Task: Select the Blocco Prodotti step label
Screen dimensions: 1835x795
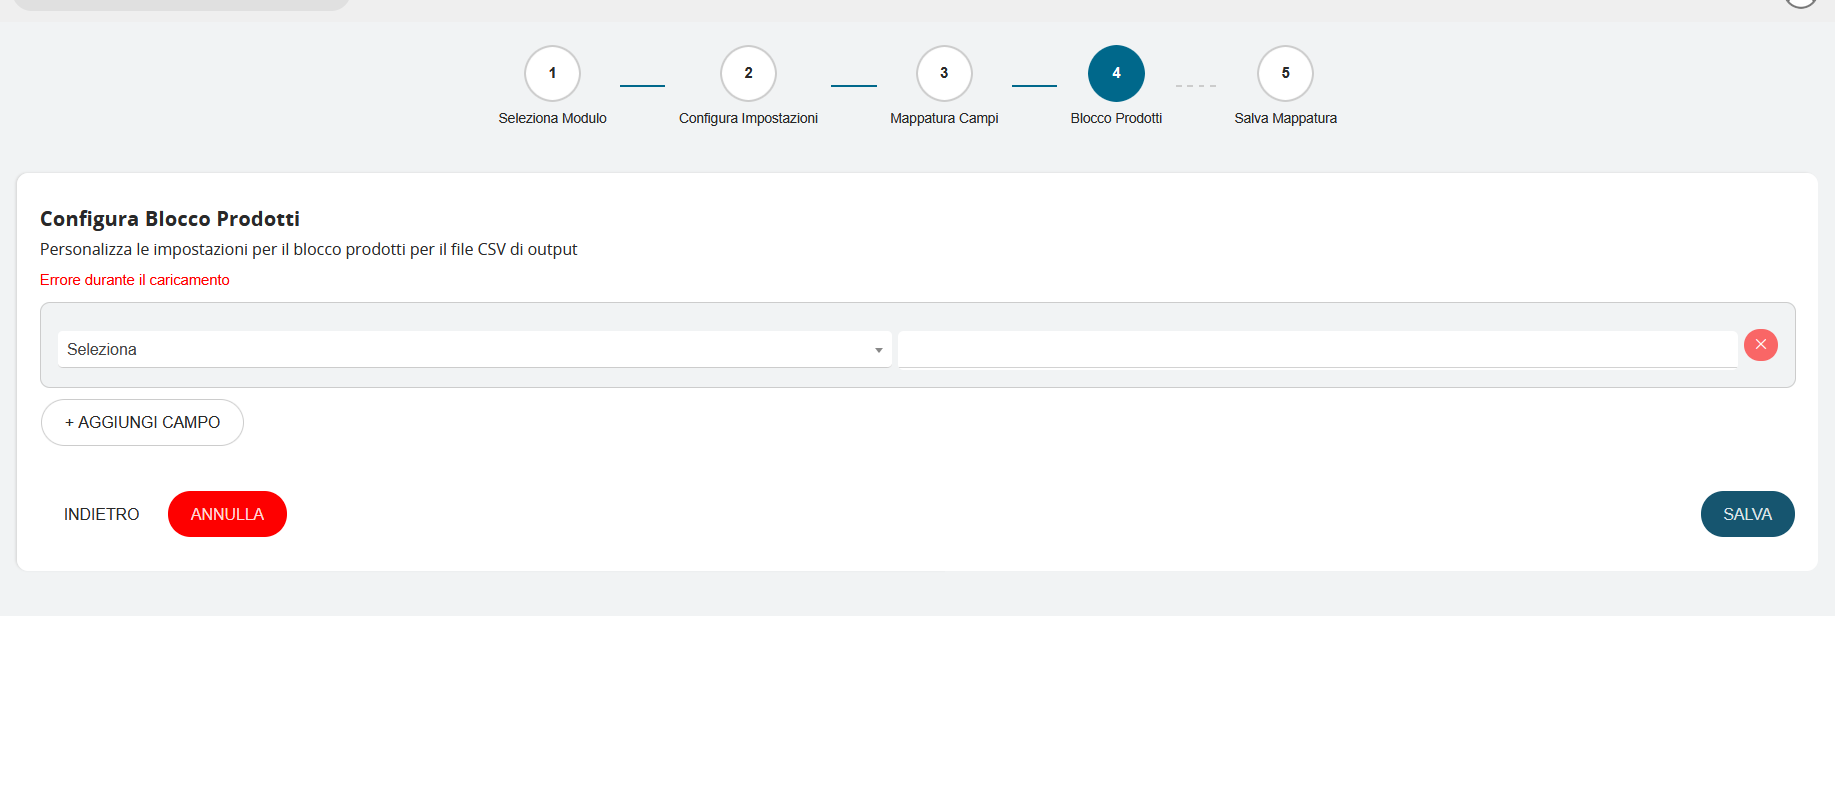Action: 1116,118
